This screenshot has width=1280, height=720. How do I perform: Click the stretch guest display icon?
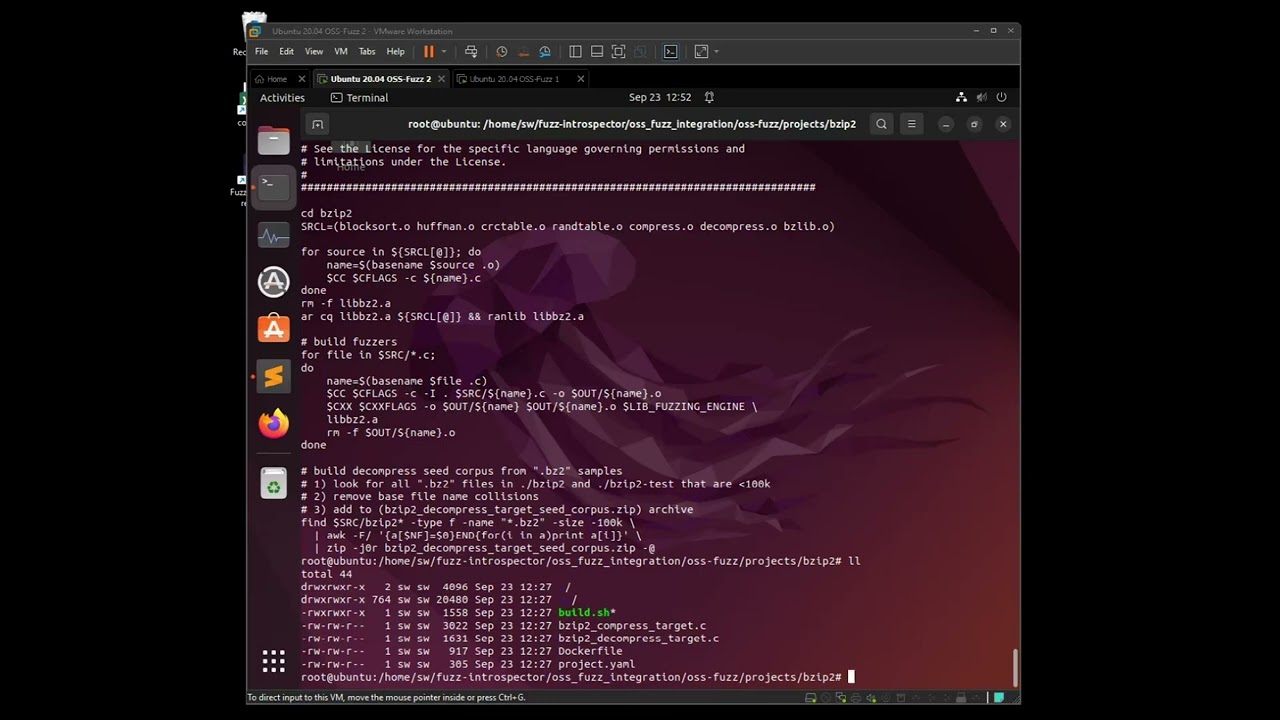point(701,51)
